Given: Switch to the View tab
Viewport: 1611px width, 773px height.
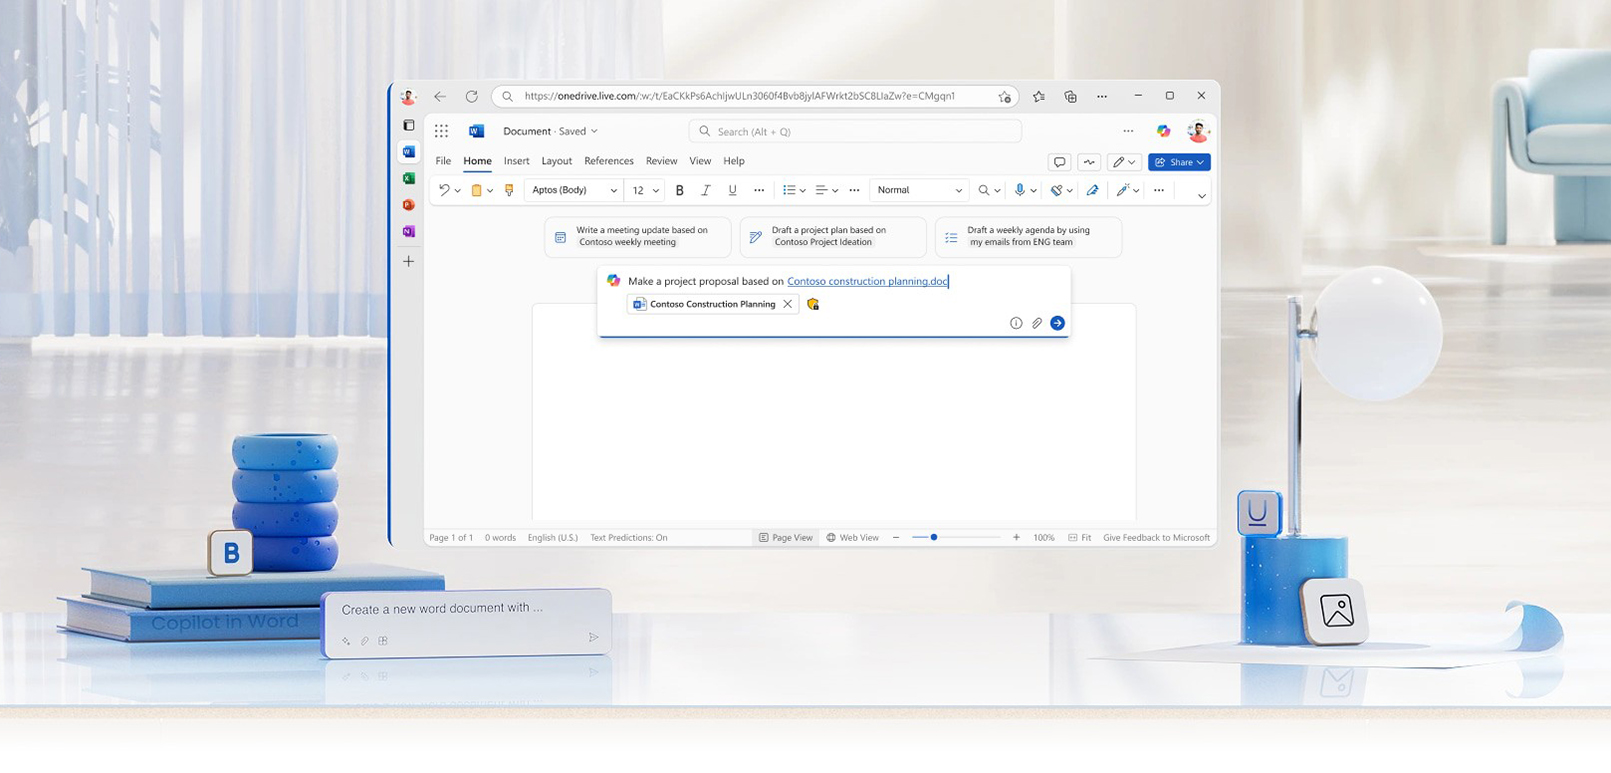Looking at the screenshot, I should click(x=700, y=161).
